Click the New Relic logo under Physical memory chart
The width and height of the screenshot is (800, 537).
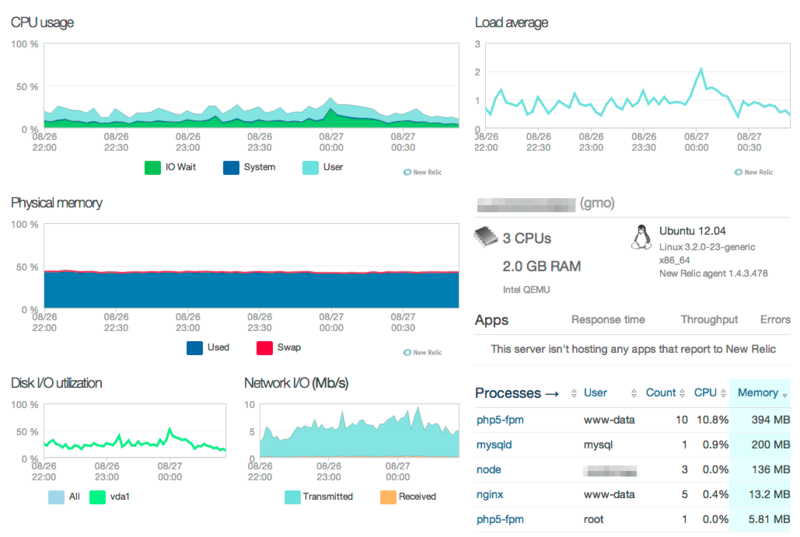tap(422, 352)
